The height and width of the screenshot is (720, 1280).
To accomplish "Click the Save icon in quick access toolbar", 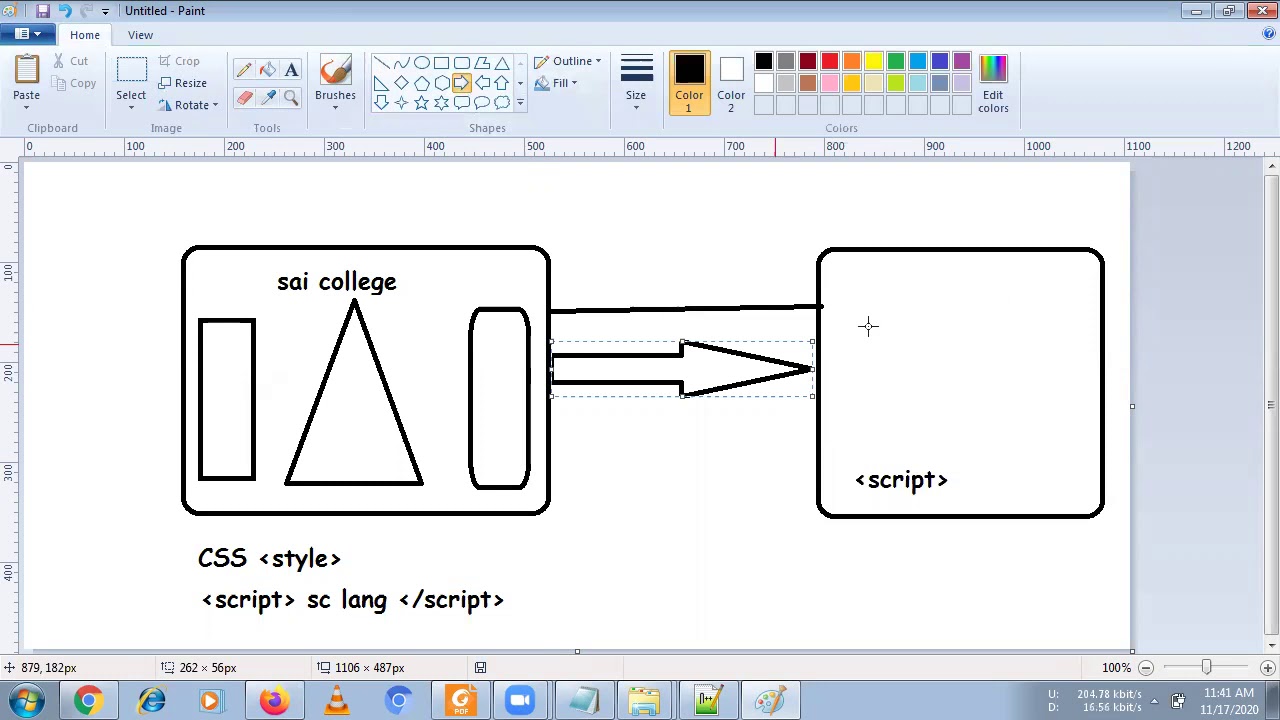I will (43, 11).
